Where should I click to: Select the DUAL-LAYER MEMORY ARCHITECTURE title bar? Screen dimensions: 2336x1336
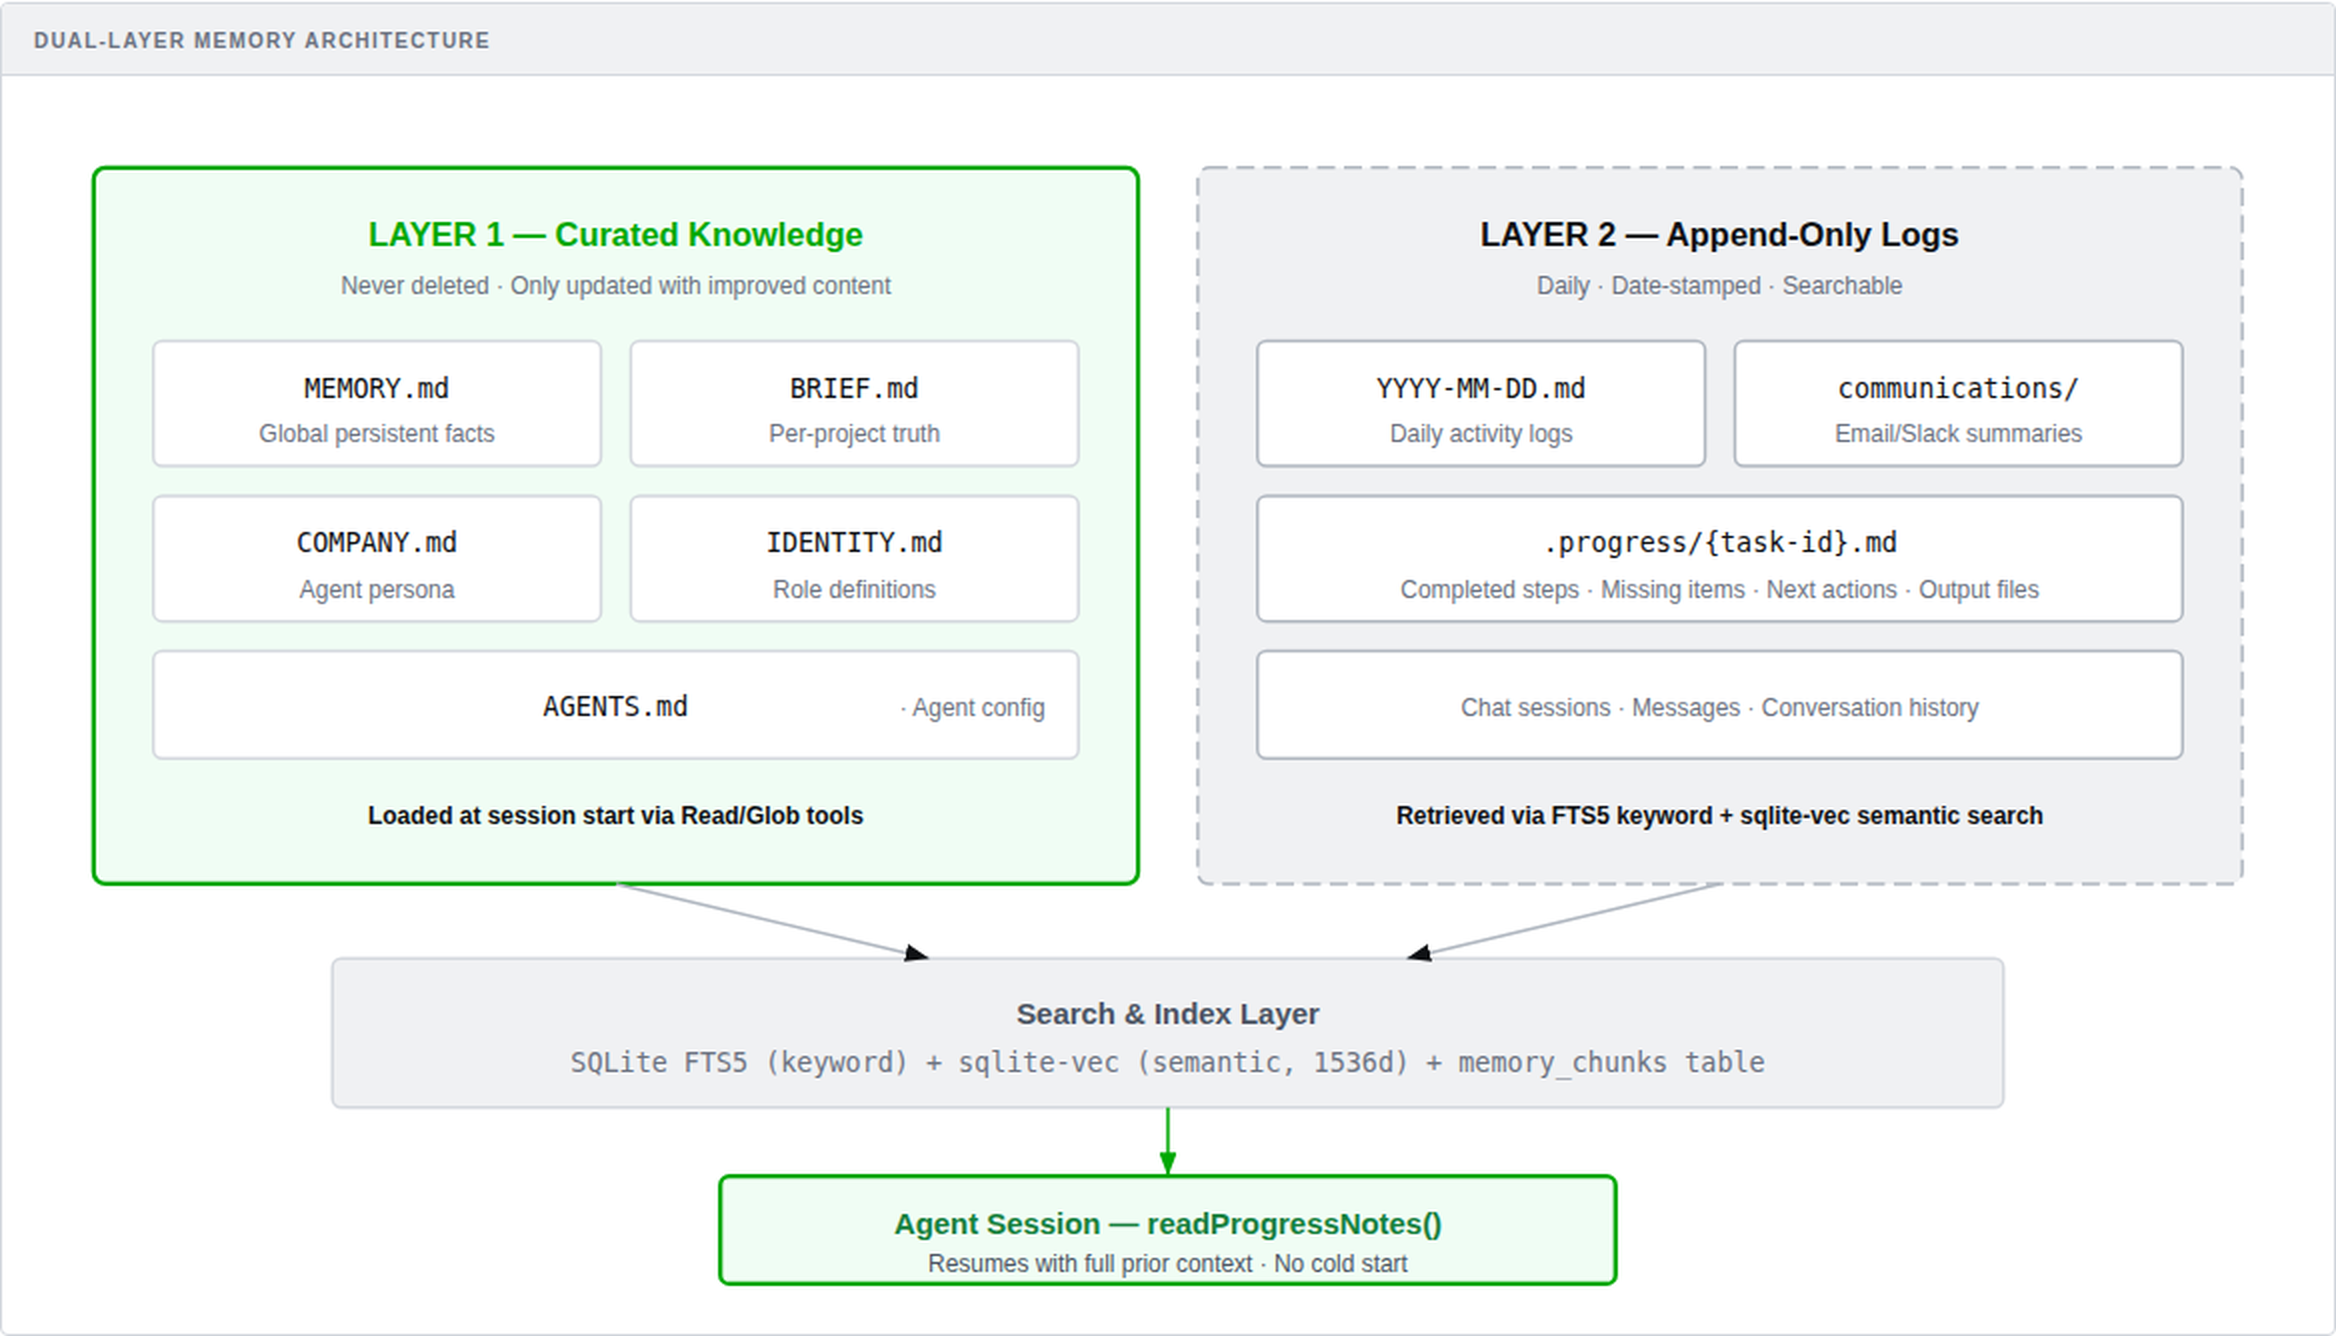click(261, 40)
